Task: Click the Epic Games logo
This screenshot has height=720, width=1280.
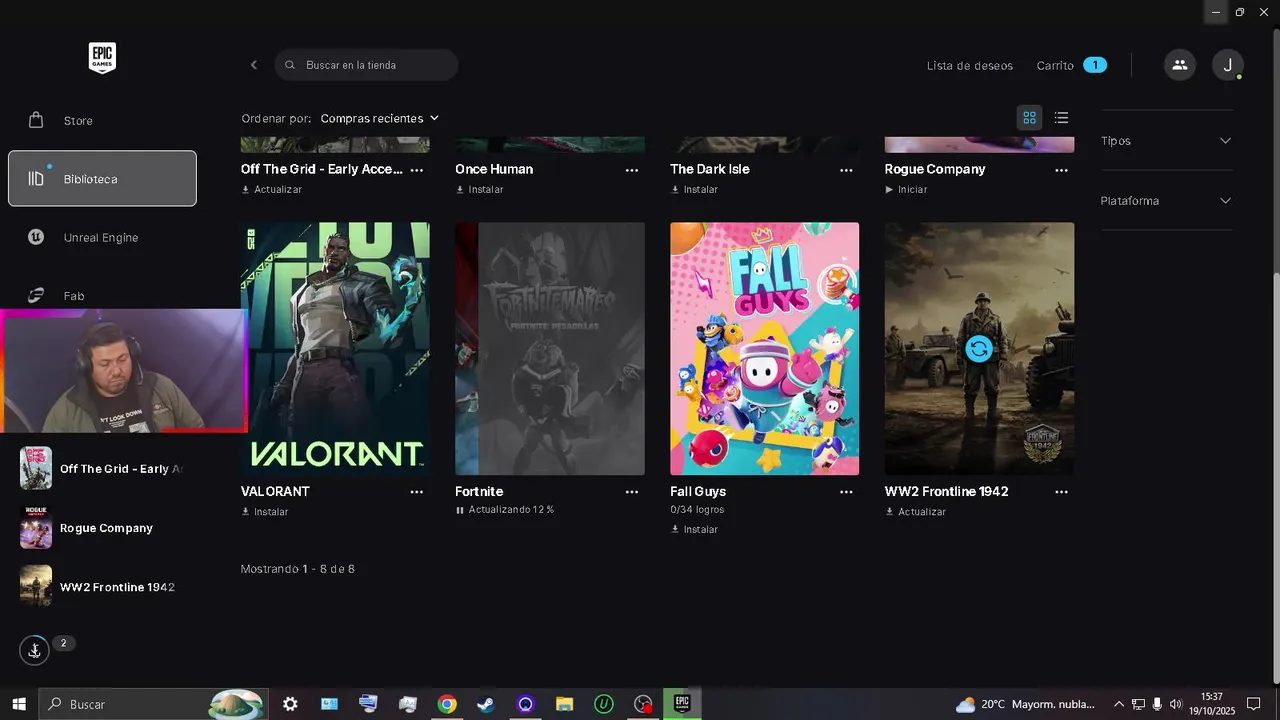Action: (x=102, y=58)
